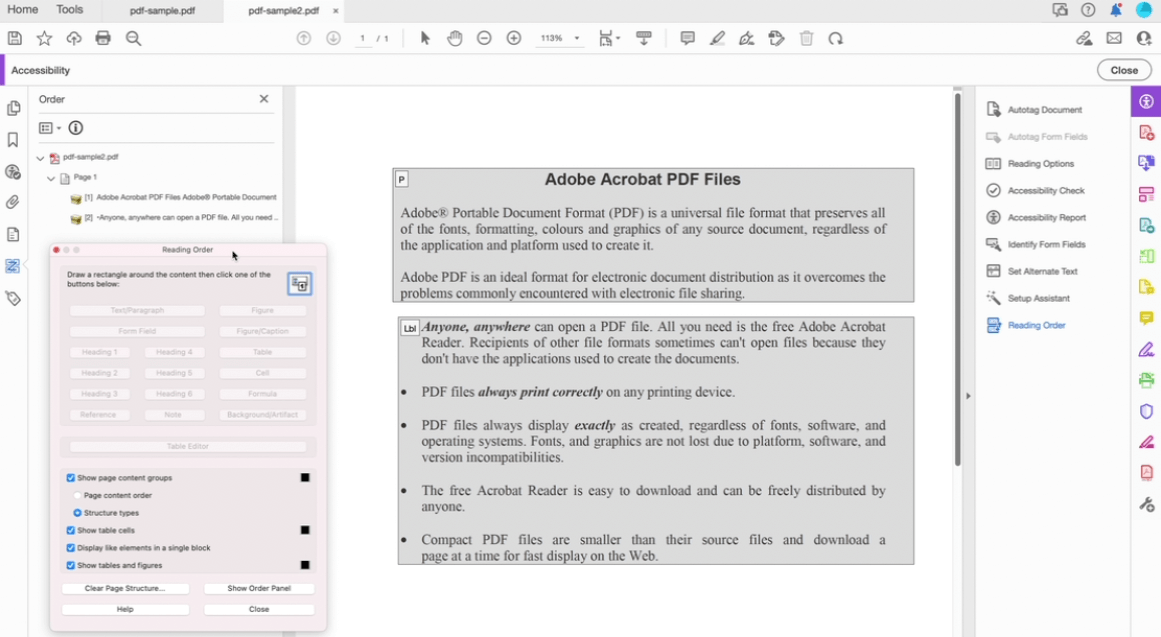Select the Hand pan tool
The image size is (1161, 637).
455,39
